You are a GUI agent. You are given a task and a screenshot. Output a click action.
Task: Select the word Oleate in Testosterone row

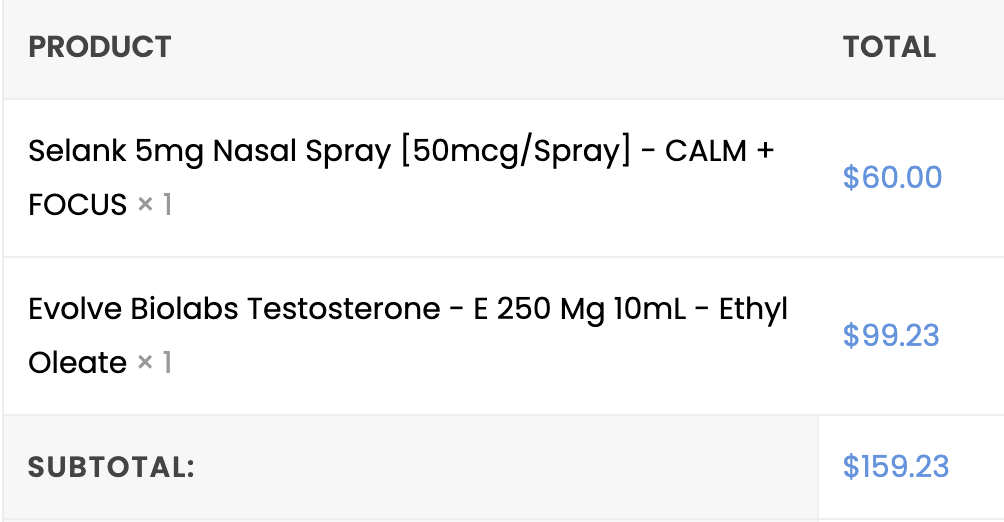coord(77,362)
